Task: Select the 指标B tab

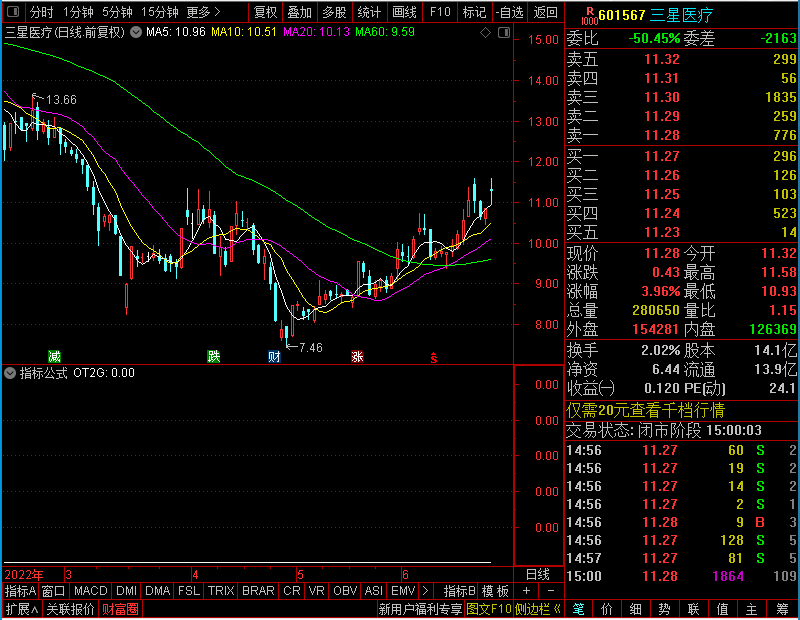Action: pos(459,591)
